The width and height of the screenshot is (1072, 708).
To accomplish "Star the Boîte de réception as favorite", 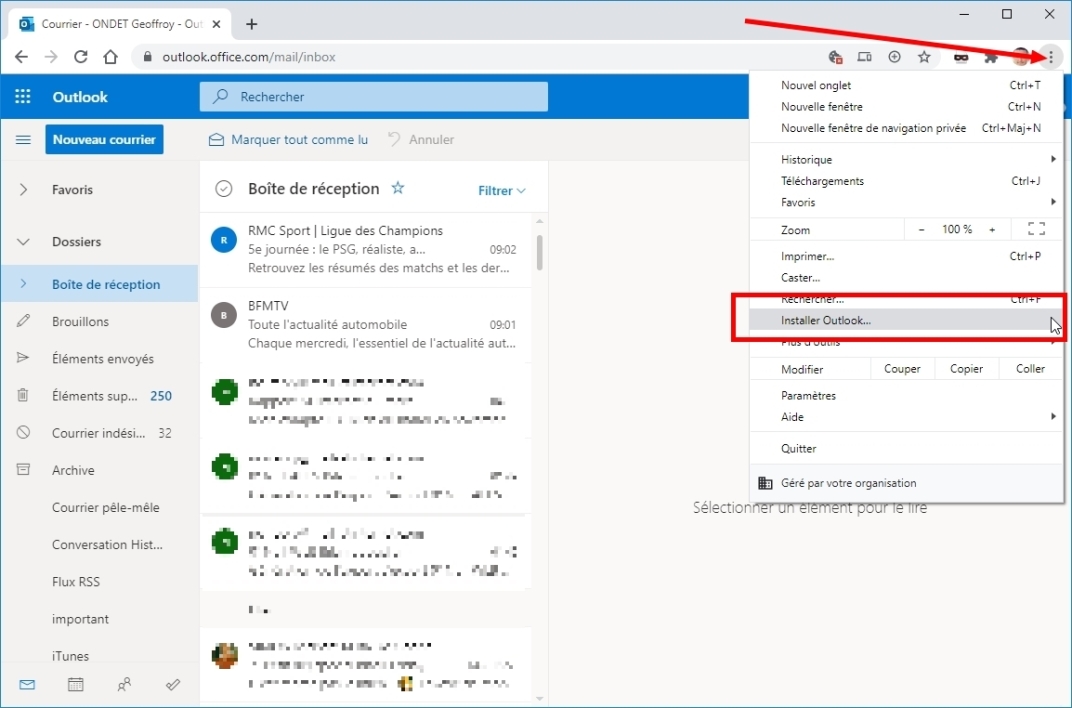I will click(x=397, y=187).
